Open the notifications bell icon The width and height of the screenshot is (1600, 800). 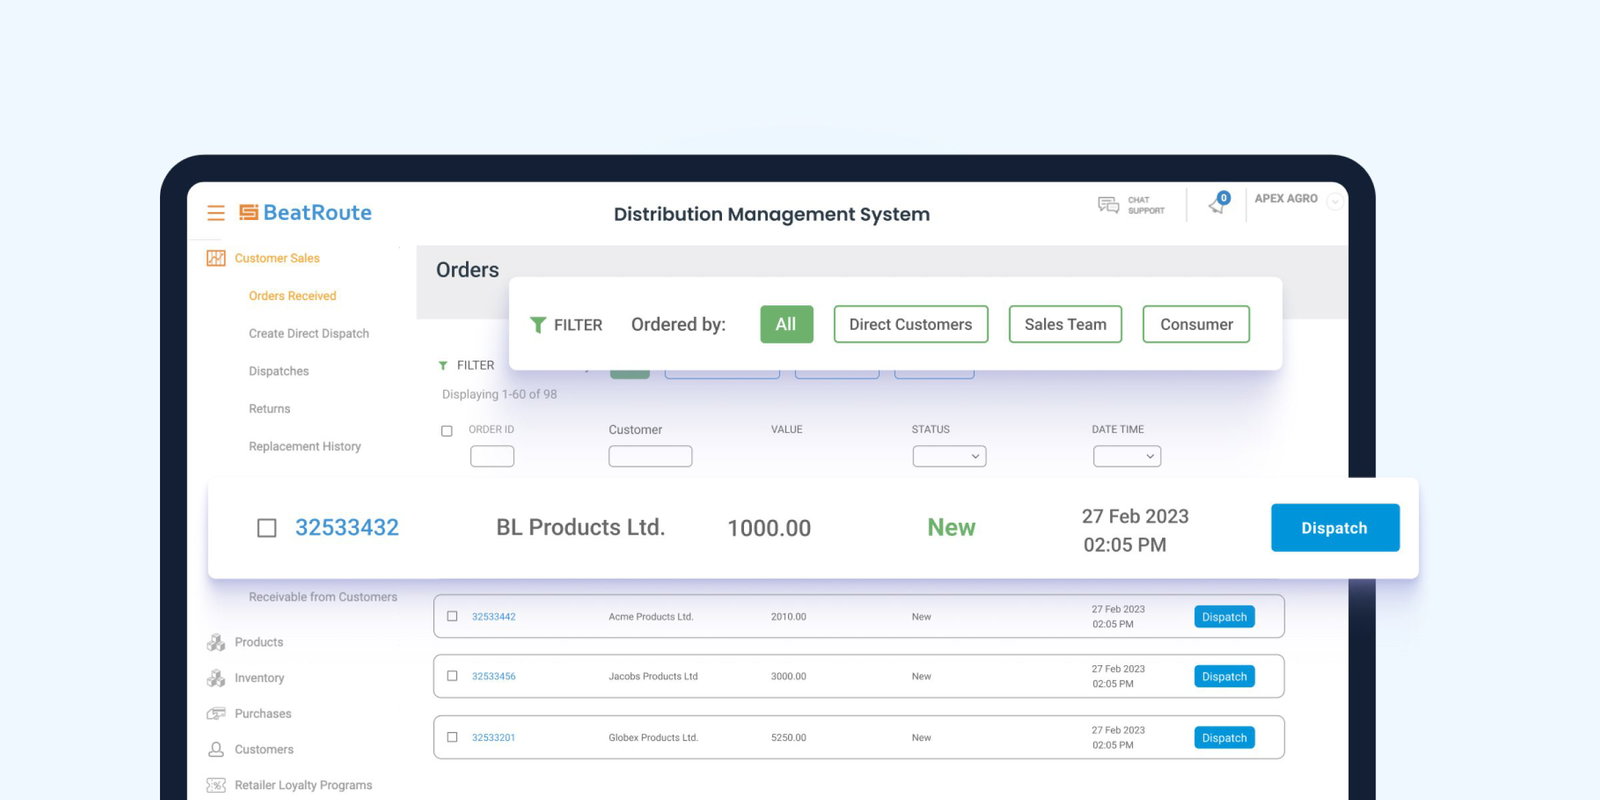click(1216, 205)
